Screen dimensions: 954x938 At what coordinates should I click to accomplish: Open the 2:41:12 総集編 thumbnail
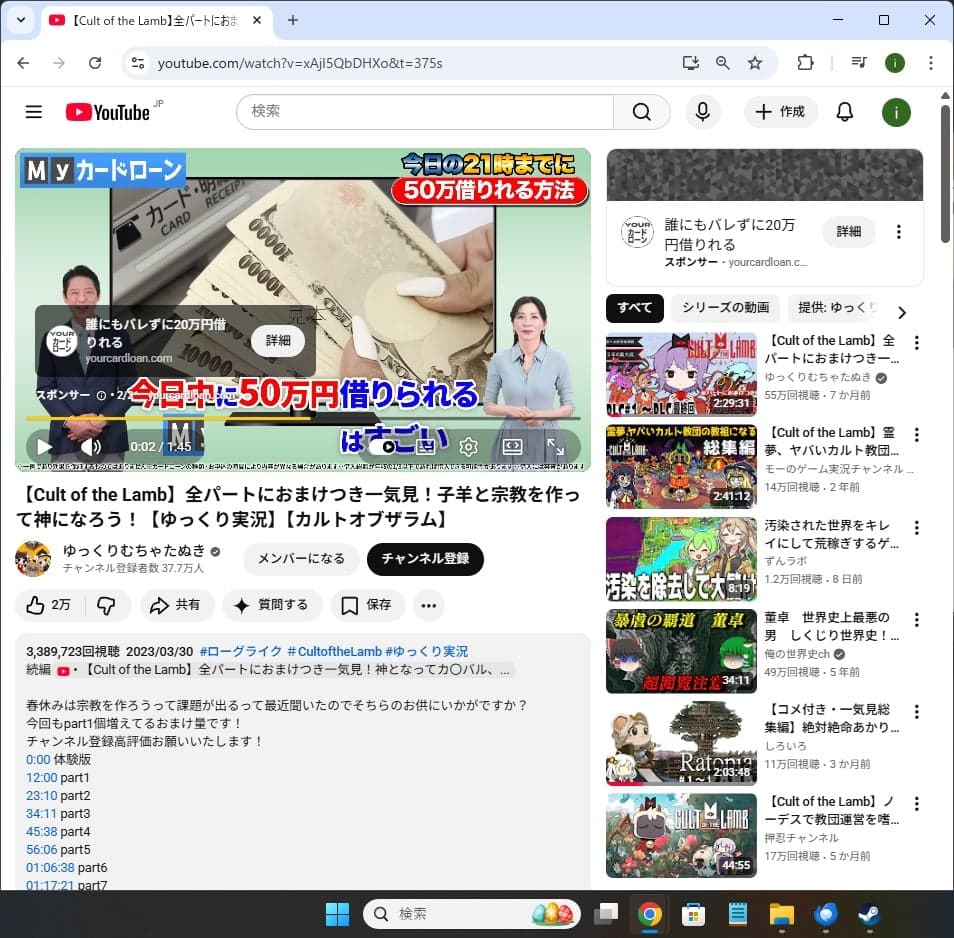[x=681, y=467]
